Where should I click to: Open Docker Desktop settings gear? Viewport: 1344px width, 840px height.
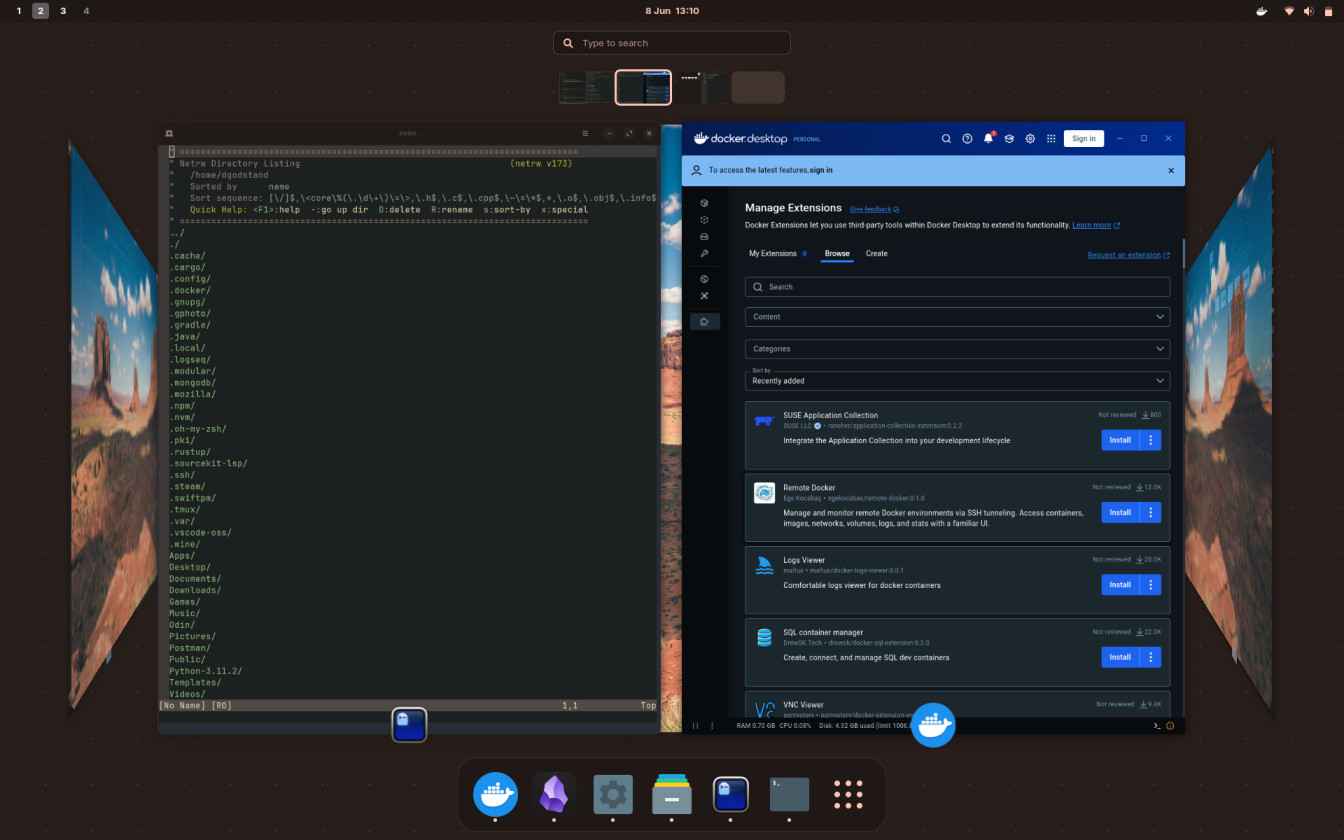pos(1030,139)
